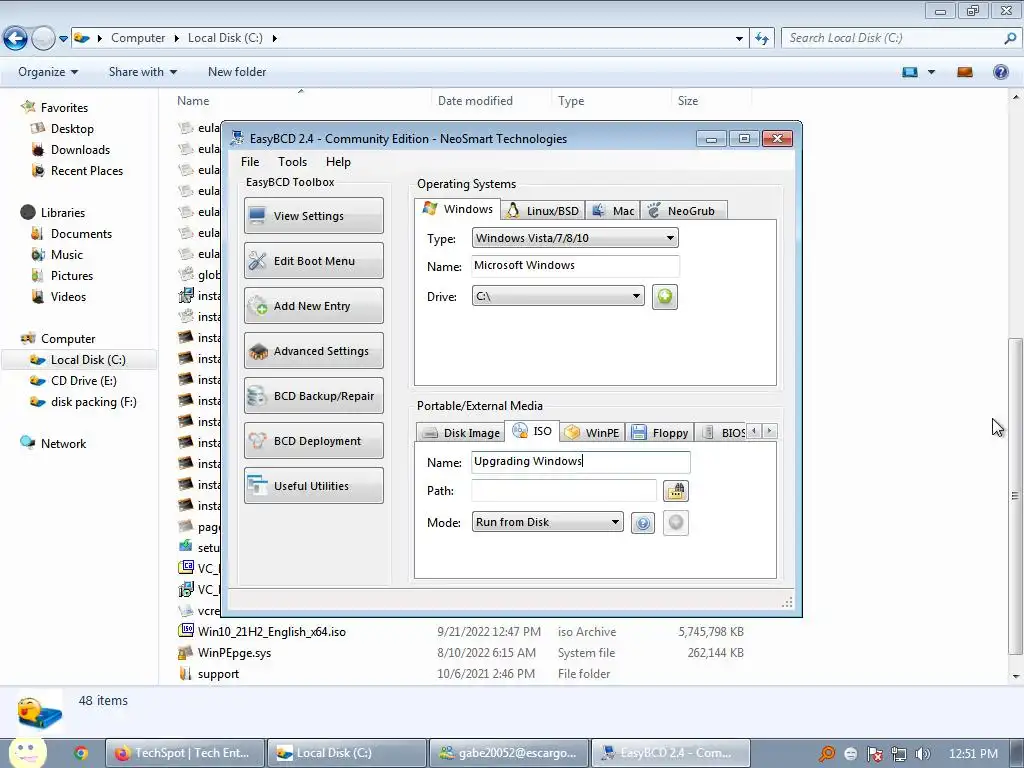Select disk packing (F:) drive
Image resolution: width=1024 pixels, height=768 pixels.
click(x=93, y=402)
